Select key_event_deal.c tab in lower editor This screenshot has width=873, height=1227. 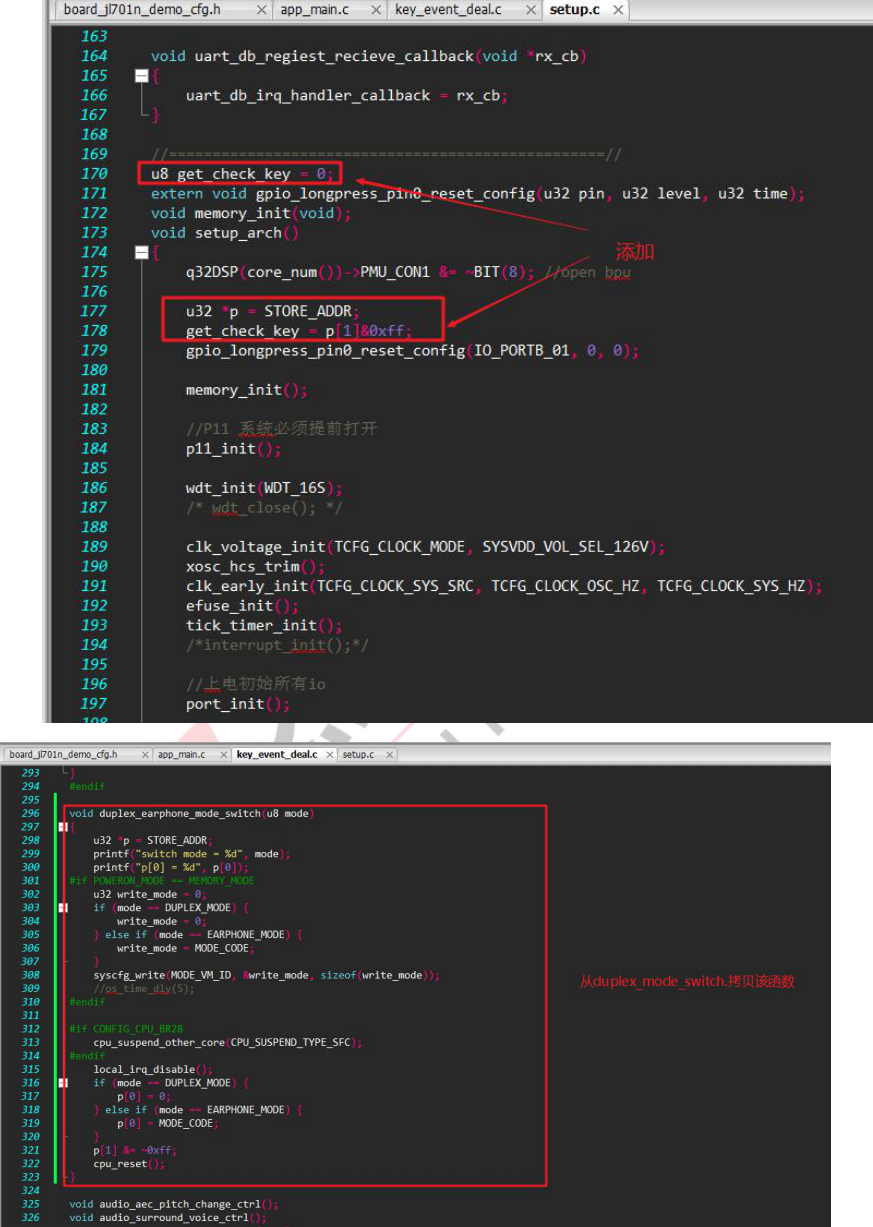pyautogui.click(x=276, y=754)
